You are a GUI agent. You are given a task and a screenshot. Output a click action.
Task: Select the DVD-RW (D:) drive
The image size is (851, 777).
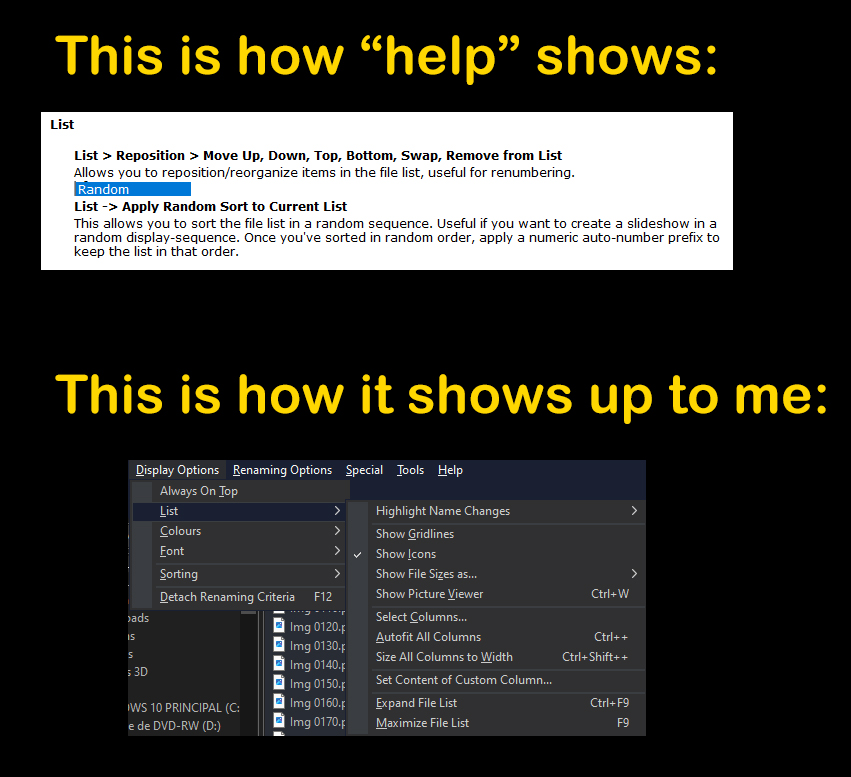175,726
